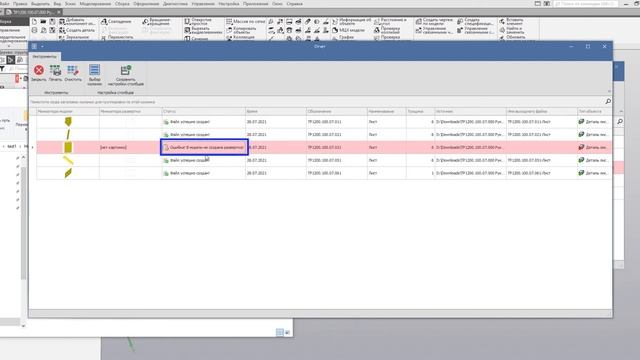
Task: Open the Справка menu
Action: (294, 4)
